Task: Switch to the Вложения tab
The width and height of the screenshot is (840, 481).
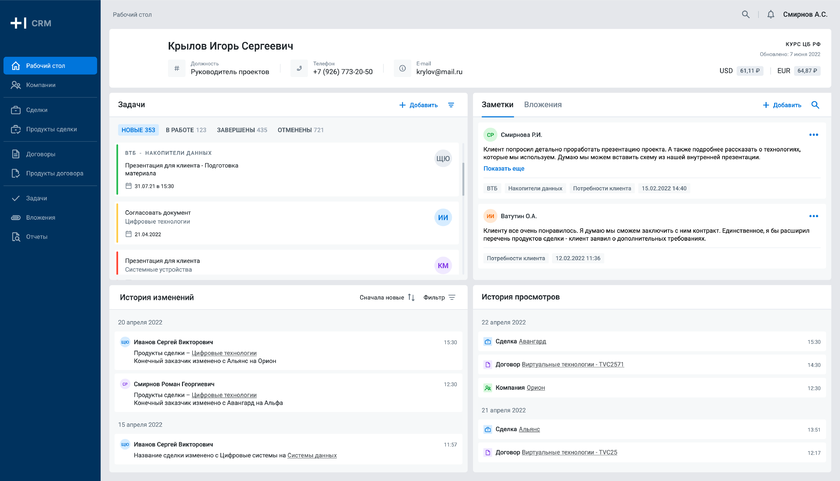Action: click(542, 104)
